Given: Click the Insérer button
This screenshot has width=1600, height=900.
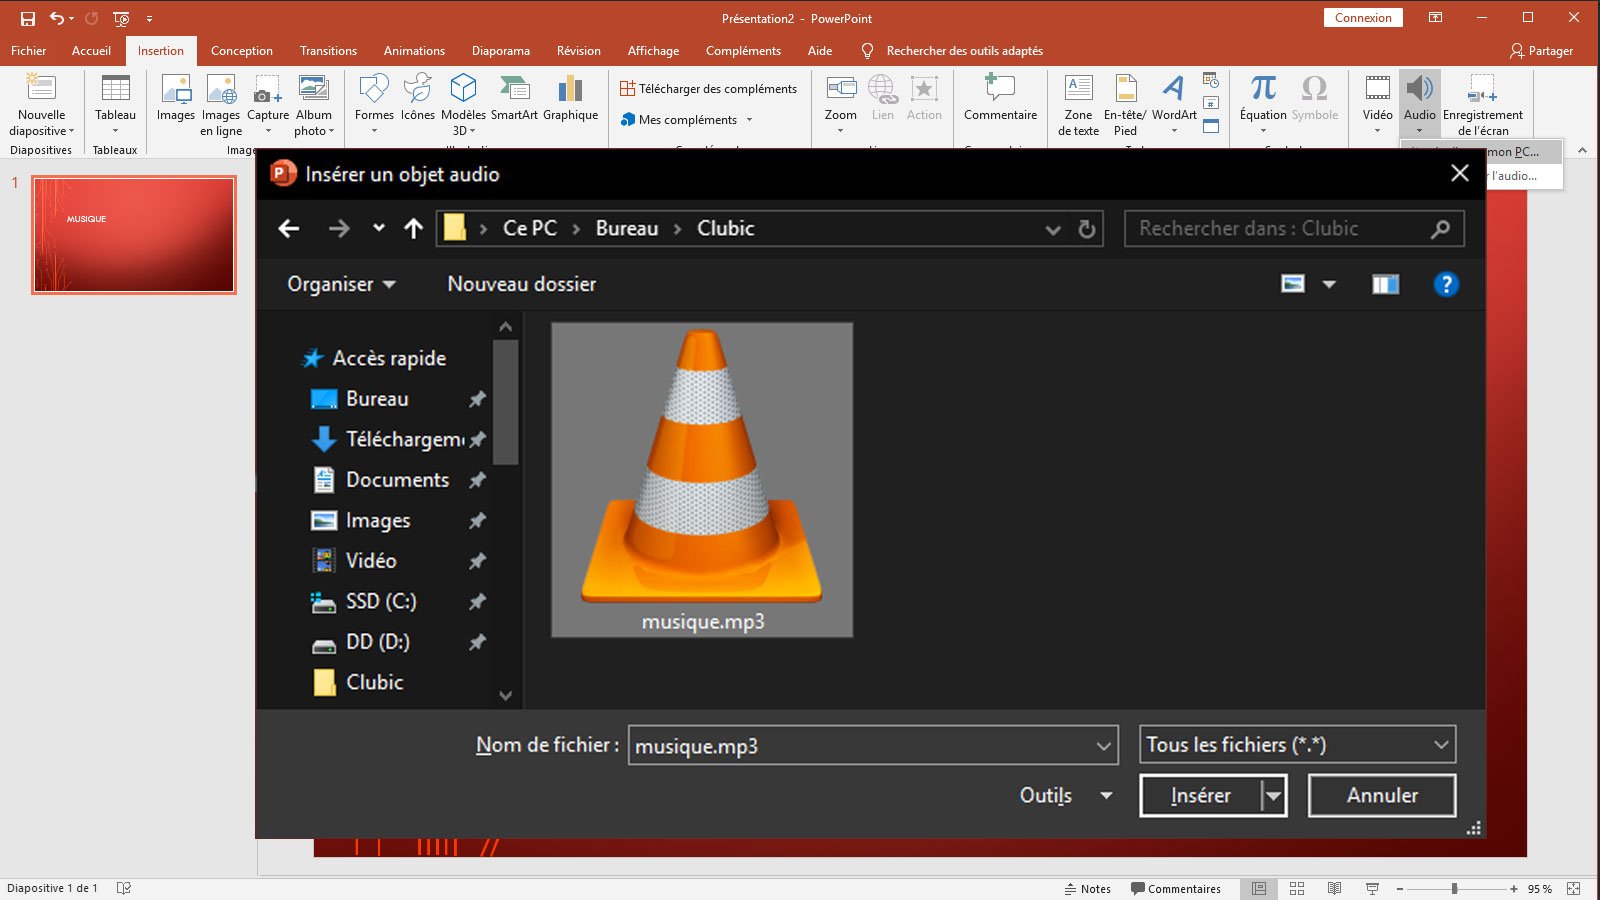Looking at the screenshot, I should point(1201,796).
